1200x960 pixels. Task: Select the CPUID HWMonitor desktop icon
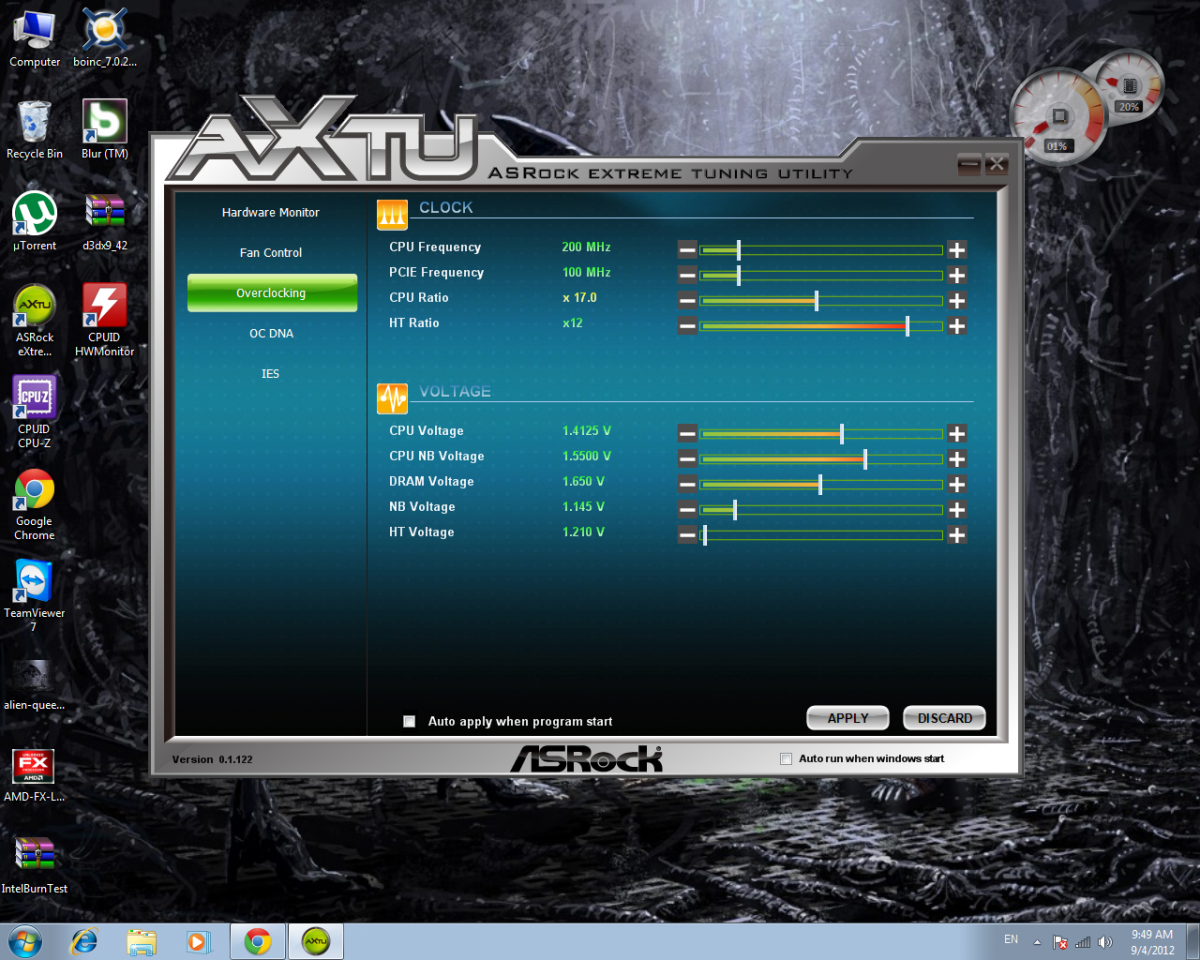[104, 320]
